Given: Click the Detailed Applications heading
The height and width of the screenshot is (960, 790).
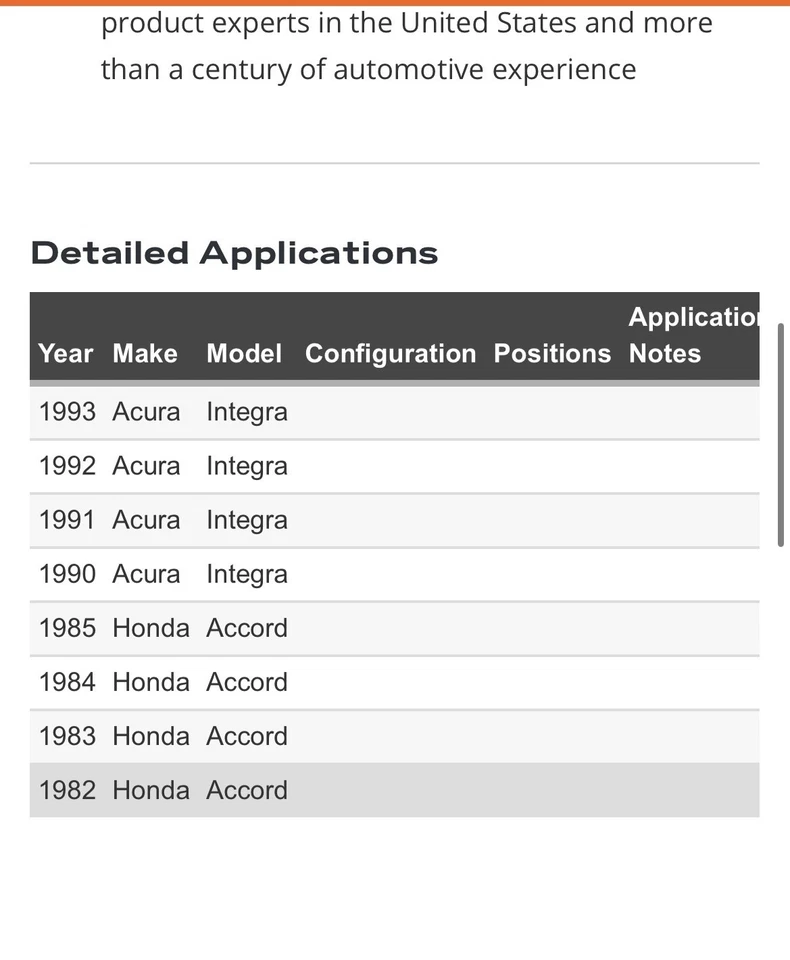Looking at the screenshot, I should point(234,253).
